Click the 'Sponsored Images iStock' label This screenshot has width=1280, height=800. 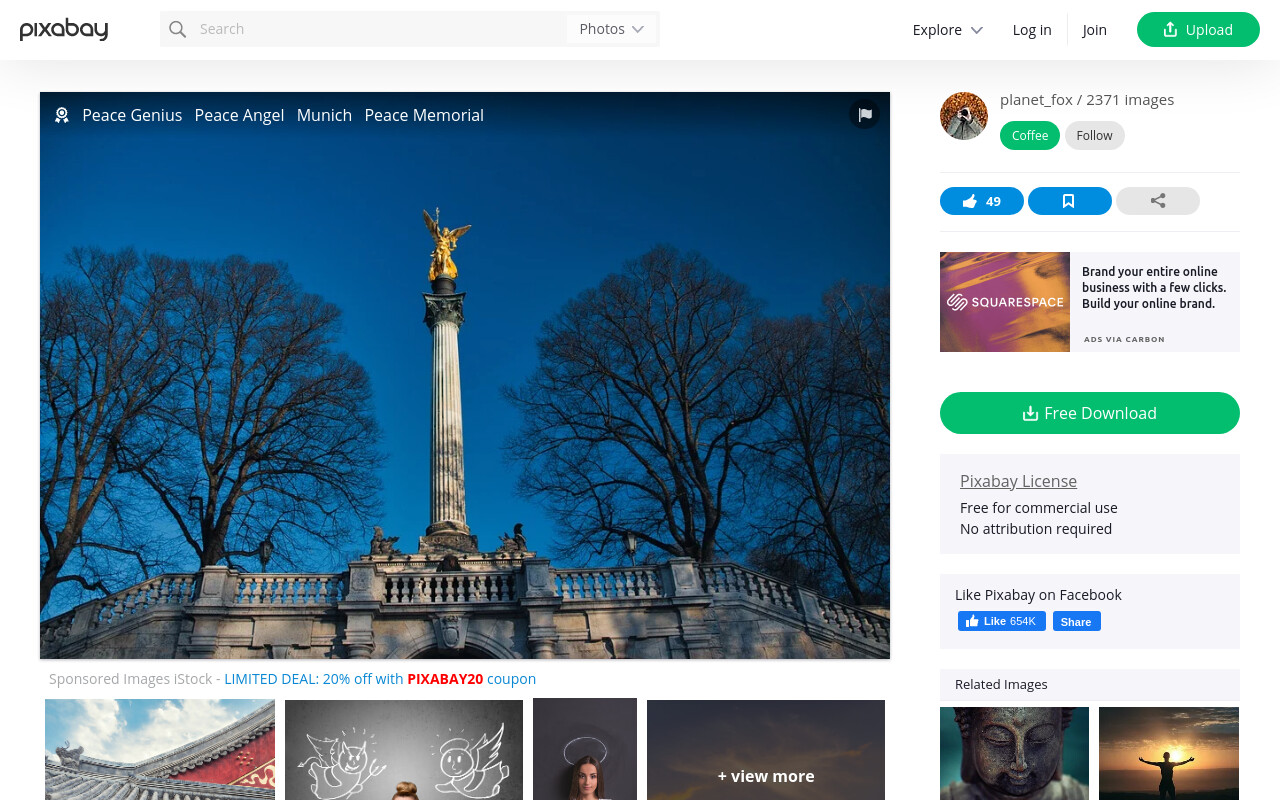tap(131, 678)
